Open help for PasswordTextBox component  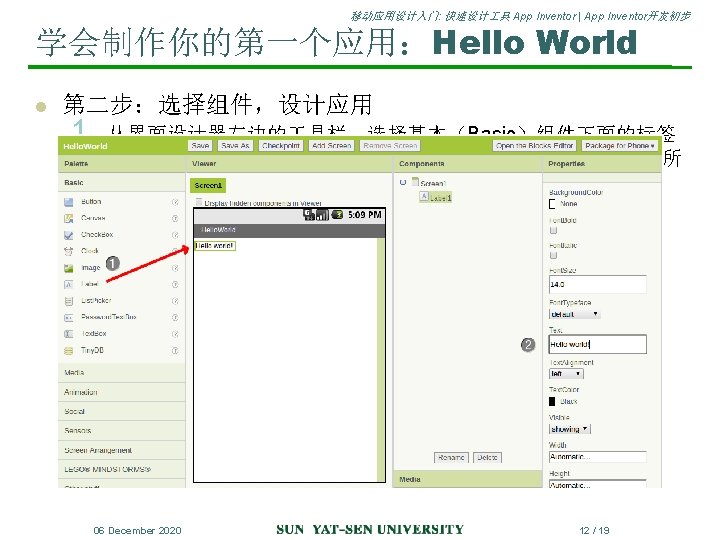[x=175, y=318]
